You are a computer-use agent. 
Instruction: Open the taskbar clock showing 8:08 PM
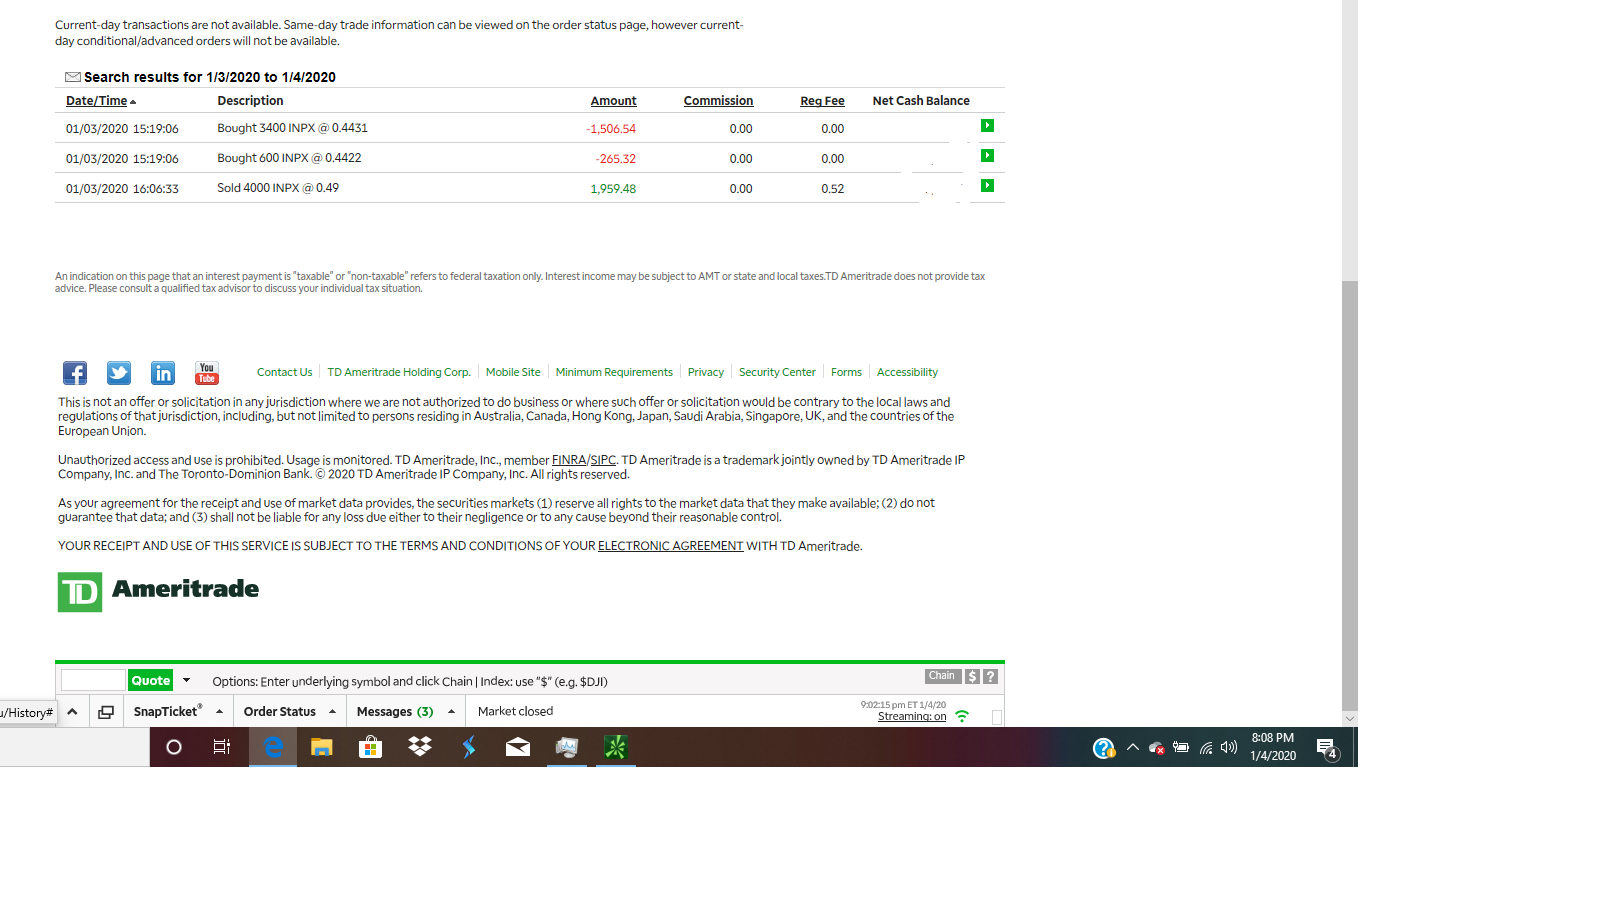(1273, 747)
